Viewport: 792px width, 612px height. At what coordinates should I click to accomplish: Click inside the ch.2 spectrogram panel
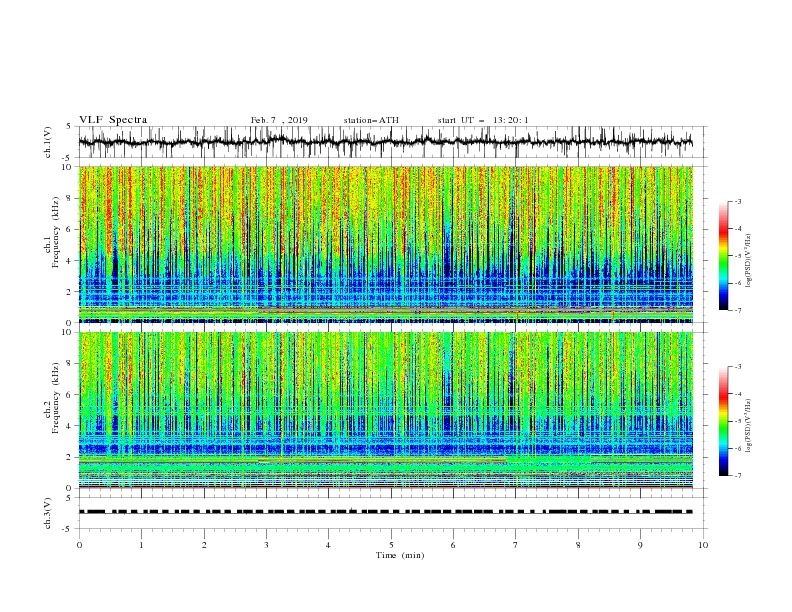[x=385, y=410]
